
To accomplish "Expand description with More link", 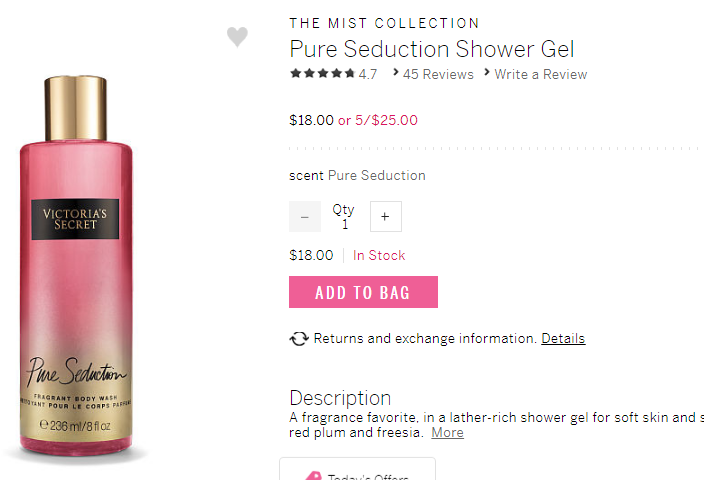I will click(x=447, y=432).
